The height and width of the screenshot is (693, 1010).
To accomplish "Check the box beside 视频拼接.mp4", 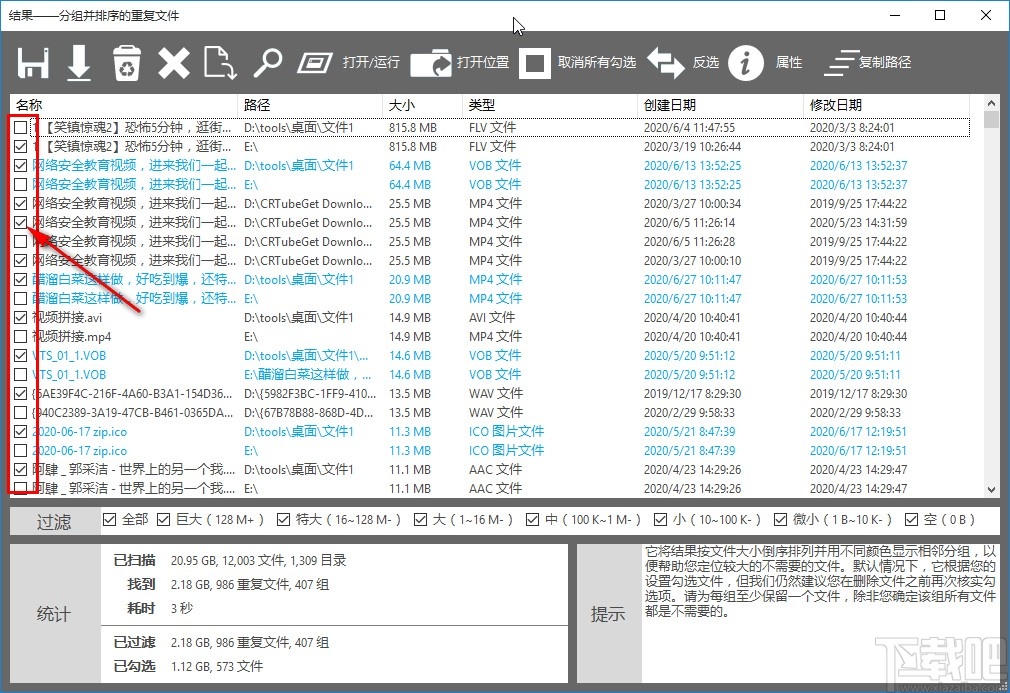I will point(23,336).
